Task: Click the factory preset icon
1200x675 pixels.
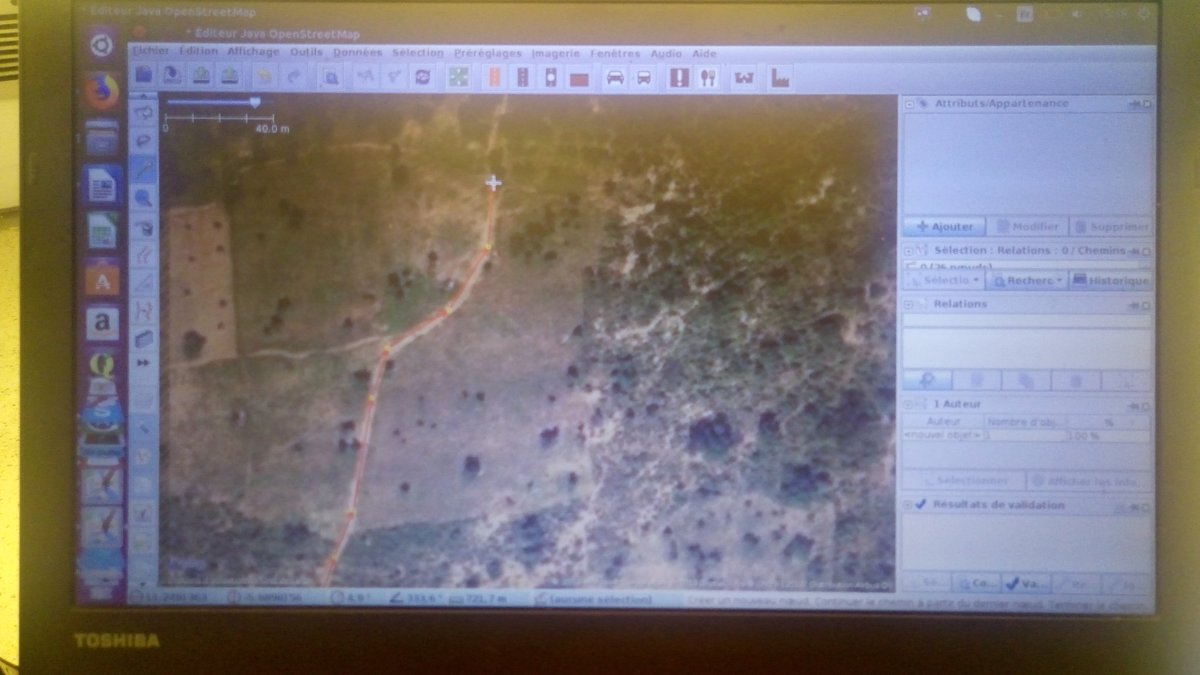Action: [780, 78]
